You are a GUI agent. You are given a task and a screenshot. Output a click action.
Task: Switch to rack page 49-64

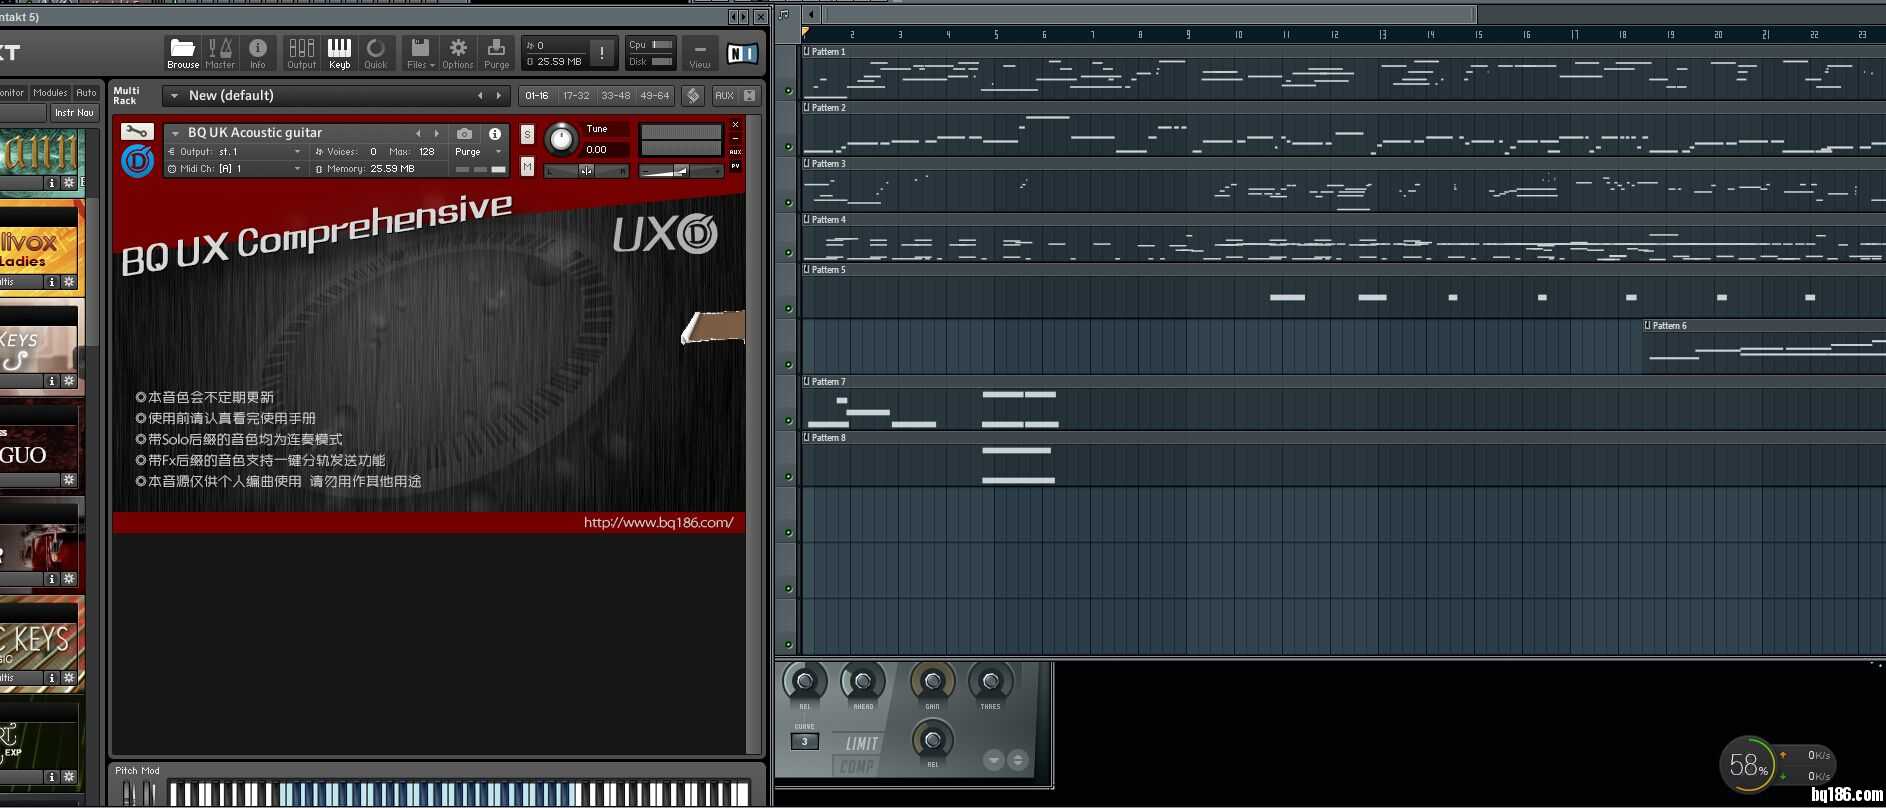[655, 96]
